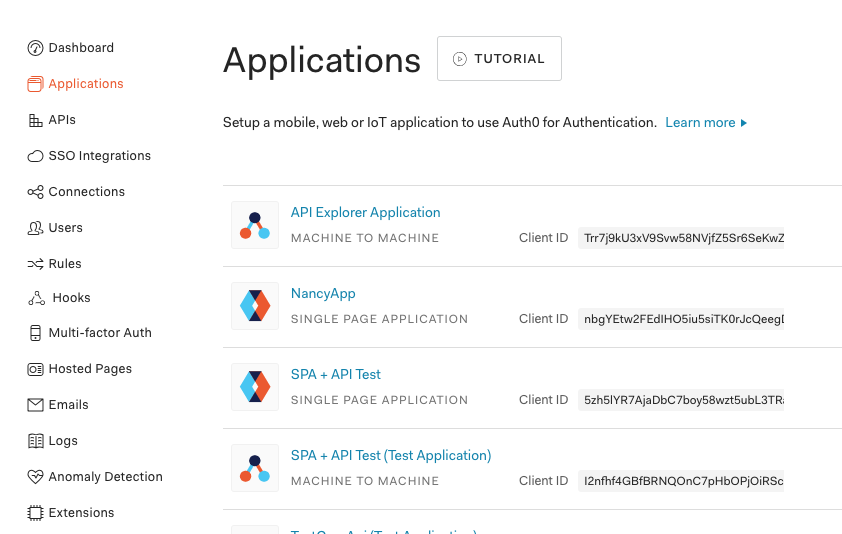Image resolution: width=842 pixels, height=534 pixels.
Task: Click the Connections share-nodes icon
Action: coord(35,192)
